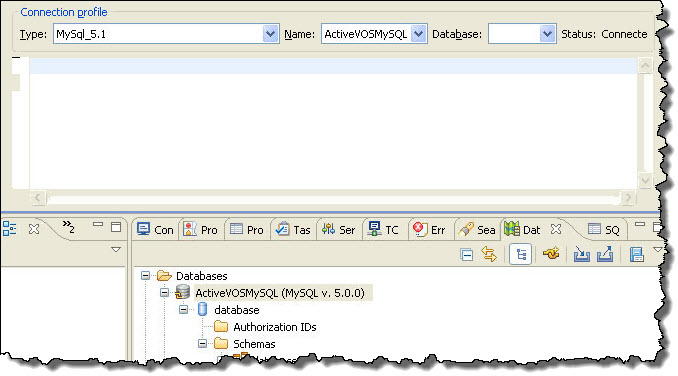Open the Err tab

tap(429, 229)
